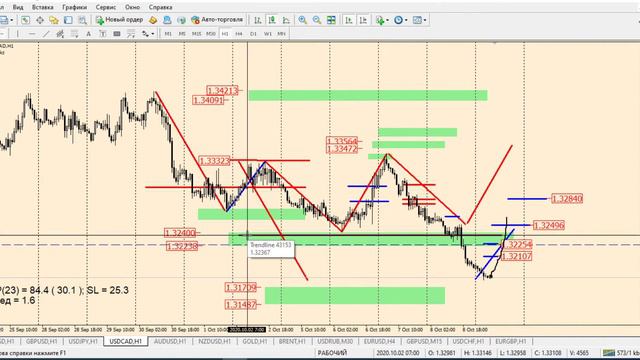Select the horizontal line drawing tool
Image resolution: width=640 pixels, height=360 pixels.
31,34
